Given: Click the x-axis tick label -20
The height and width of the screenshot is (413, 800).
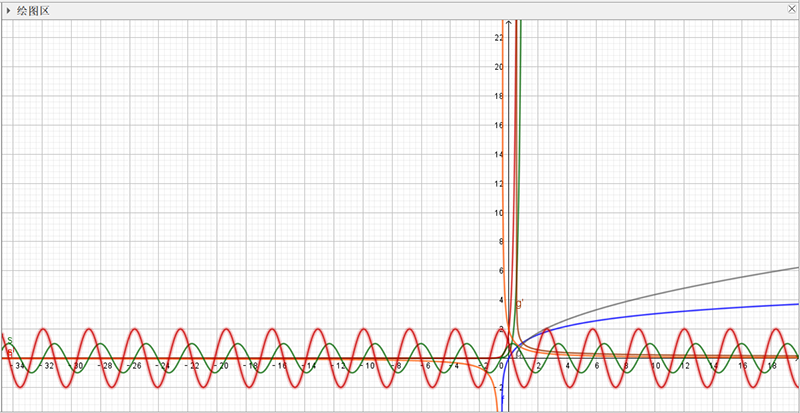Looking at the screenshot, I should pyautogui.click(x=223, y=366).
